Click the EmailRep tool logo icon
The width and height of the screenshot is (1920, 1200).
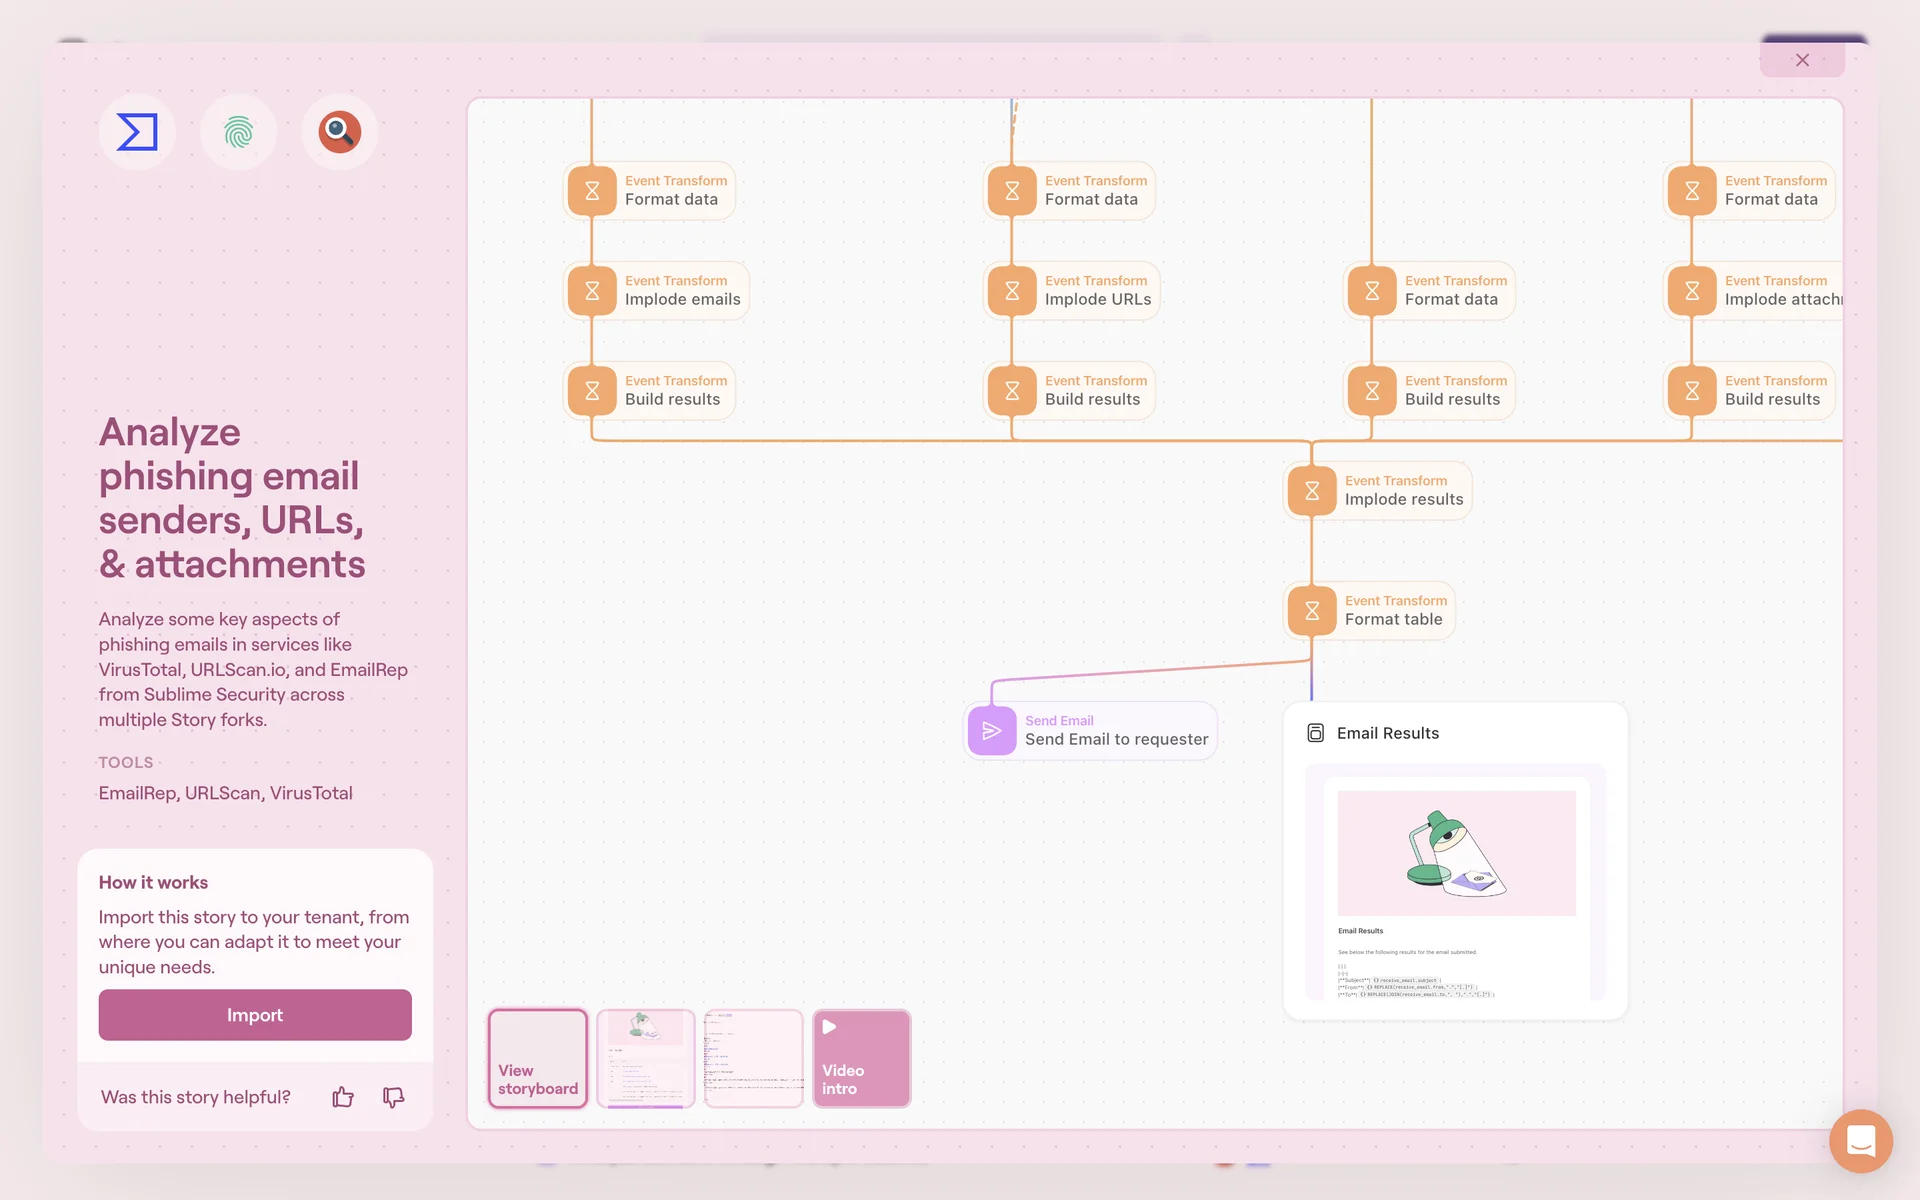pos(137,132)
